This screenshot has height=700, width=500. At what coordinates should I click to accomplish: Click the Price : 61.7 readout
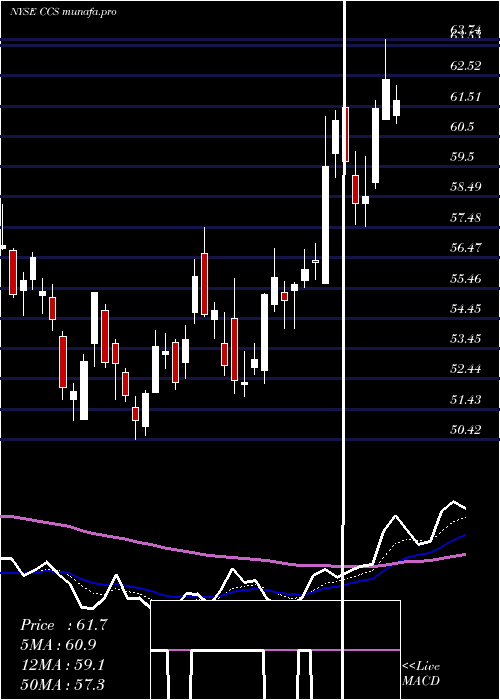[x=64, y=625]
